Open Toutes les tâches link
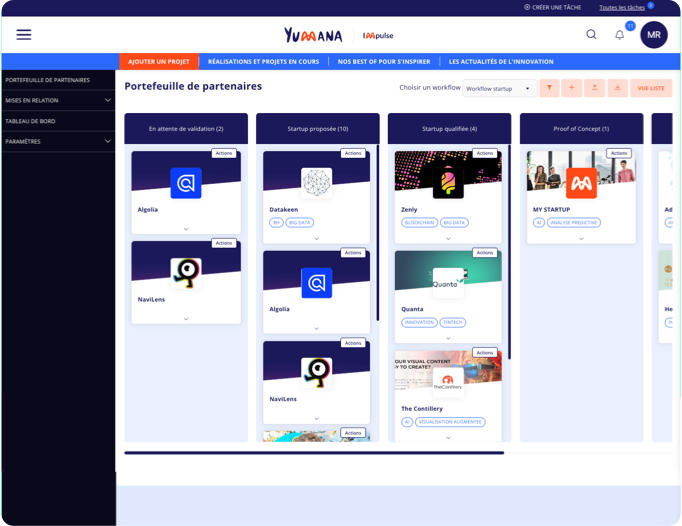The image size is (682, 526). tap(622, 7)
